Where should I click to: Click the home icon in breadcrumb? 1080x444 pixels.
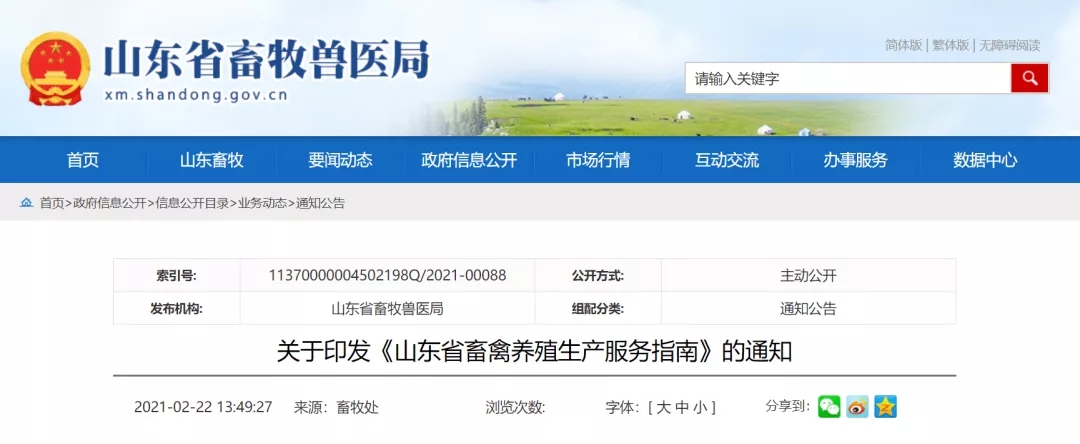(x=26, y=202)
